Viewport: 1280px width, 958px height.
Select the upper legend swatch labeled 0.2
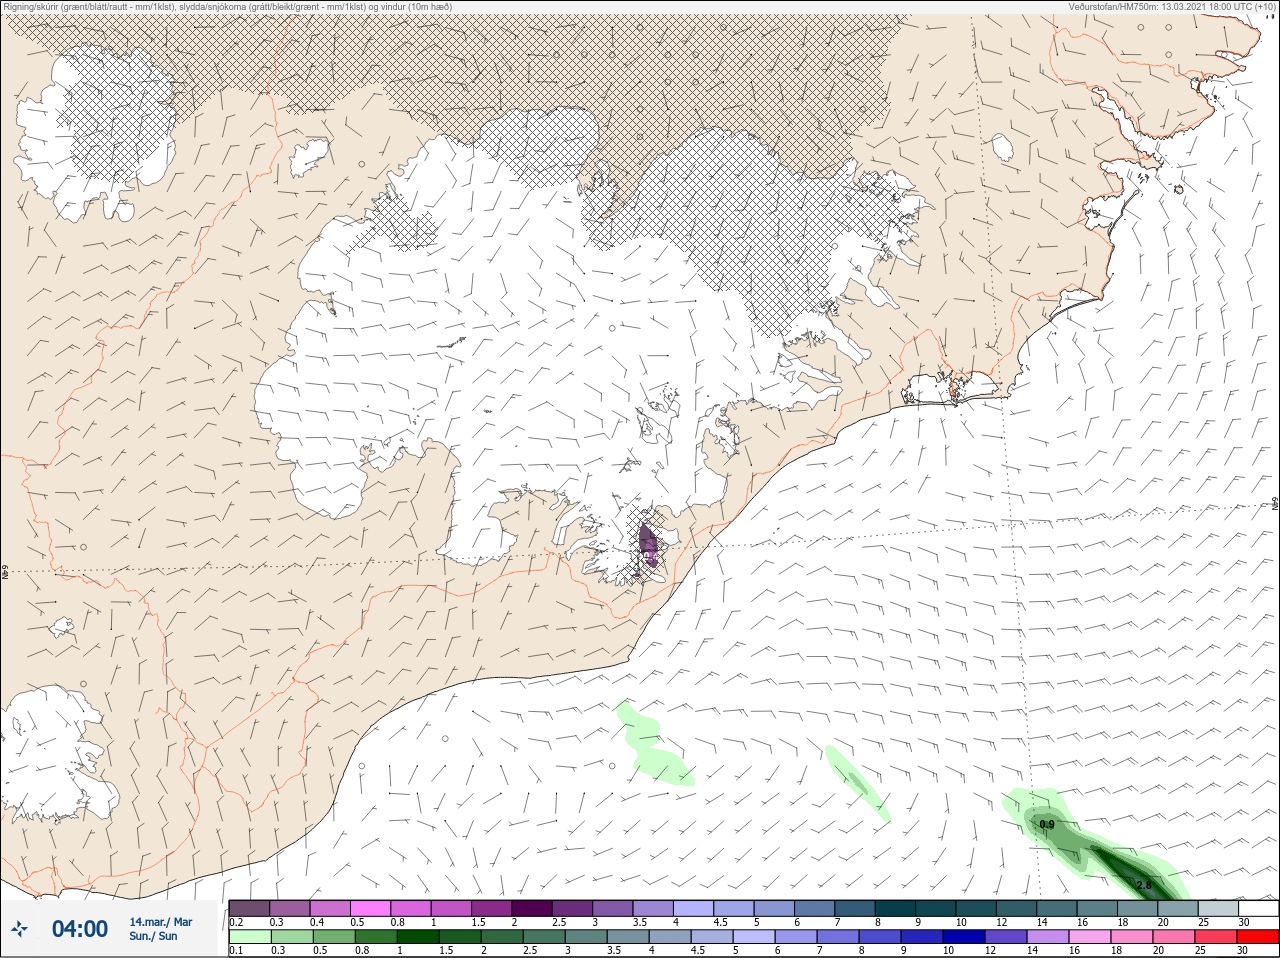pos(249,908)
